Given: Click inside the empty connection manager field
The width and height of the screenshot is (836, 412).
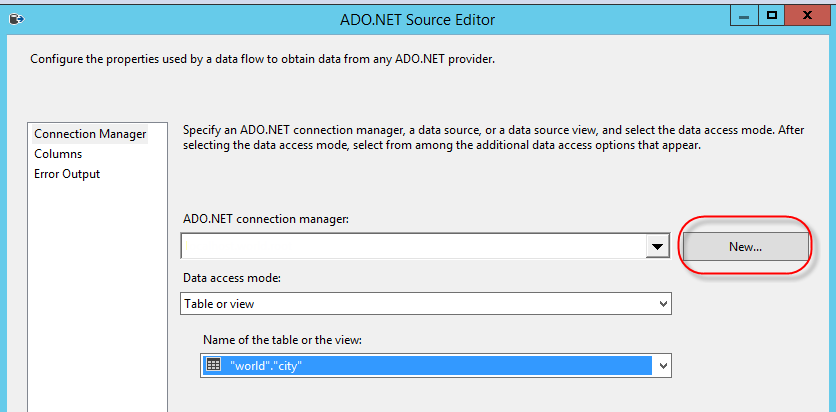Looking at the screenshot, I should coord(412,246).
